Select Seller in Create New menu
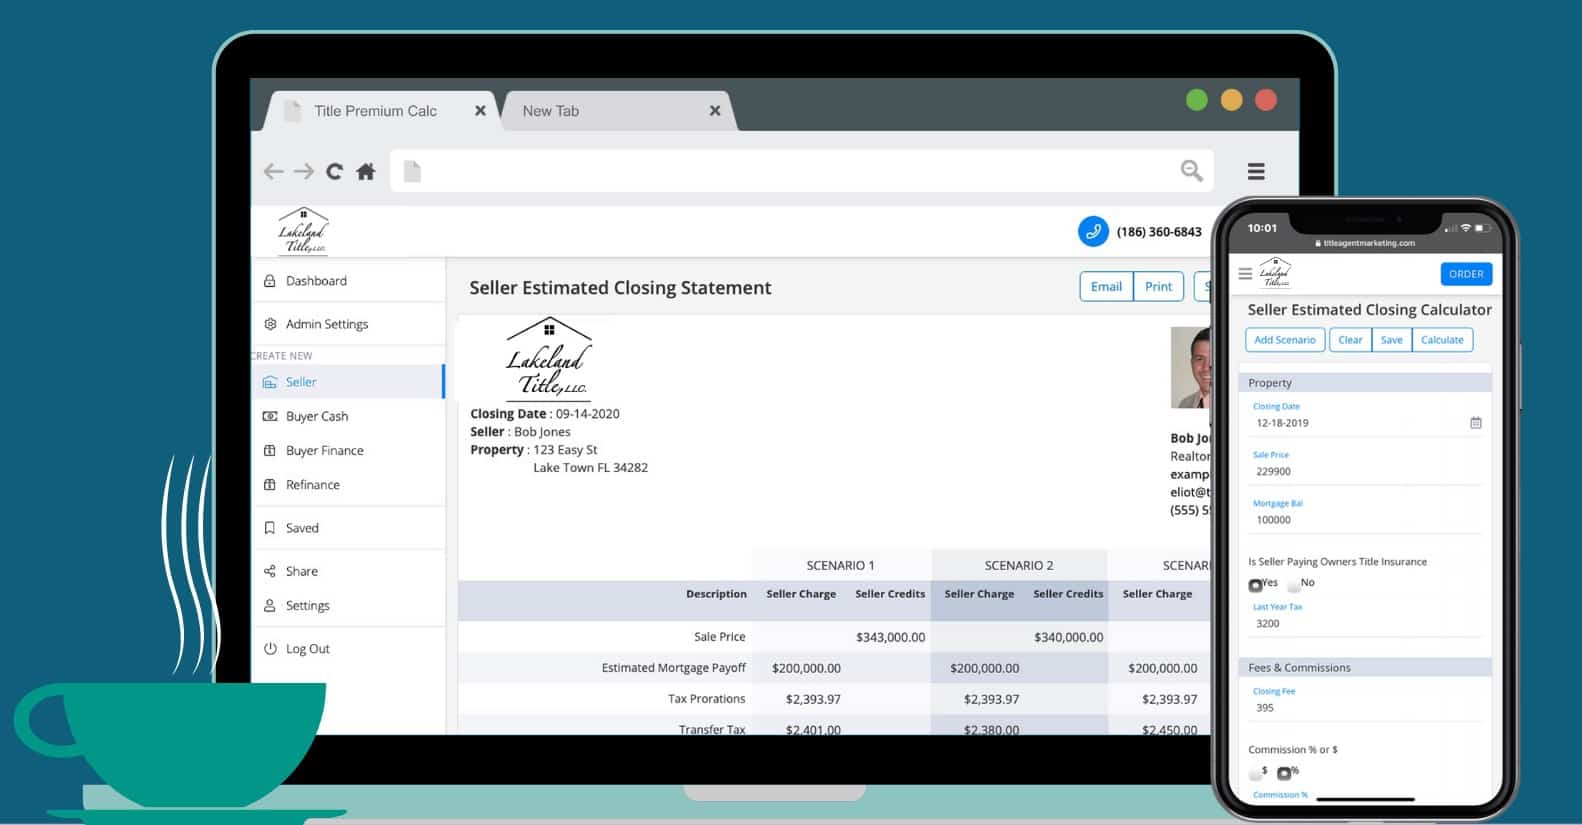The height and width of the screenshot is (825, 1582). [348, 382]
